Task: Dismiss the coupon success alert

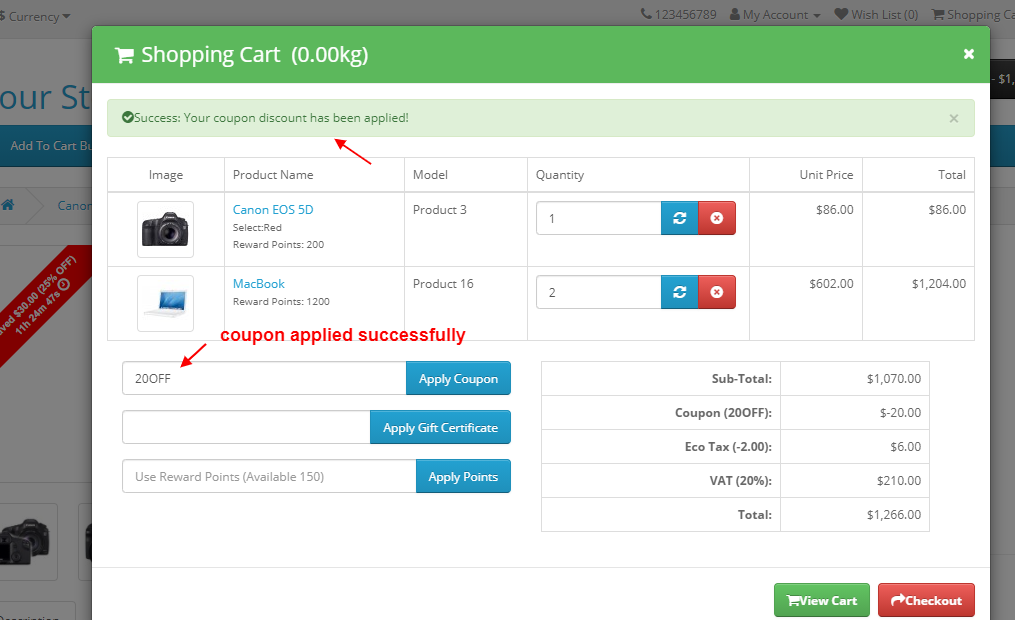Action: pyautogui.click(x=953, y=118)
